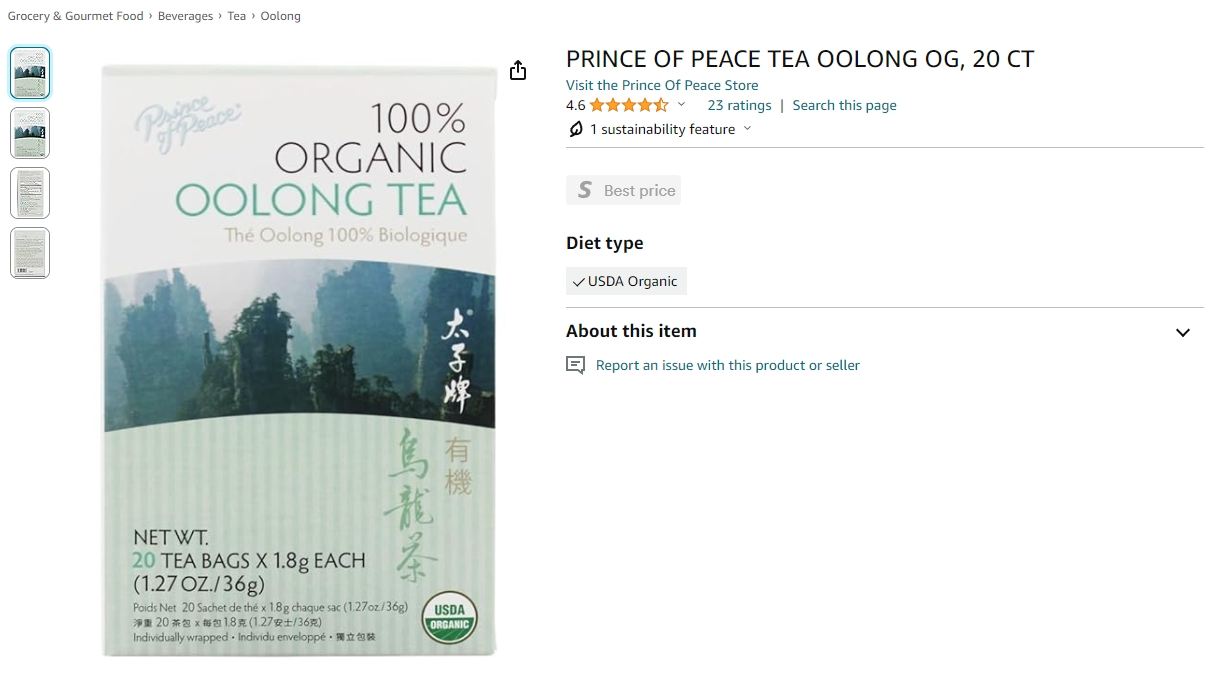Image resolution: width=1211 pixels, height=678 pixels.
Task: Open the Oolong breadcrumb category
Action: [x=281, y=16]
